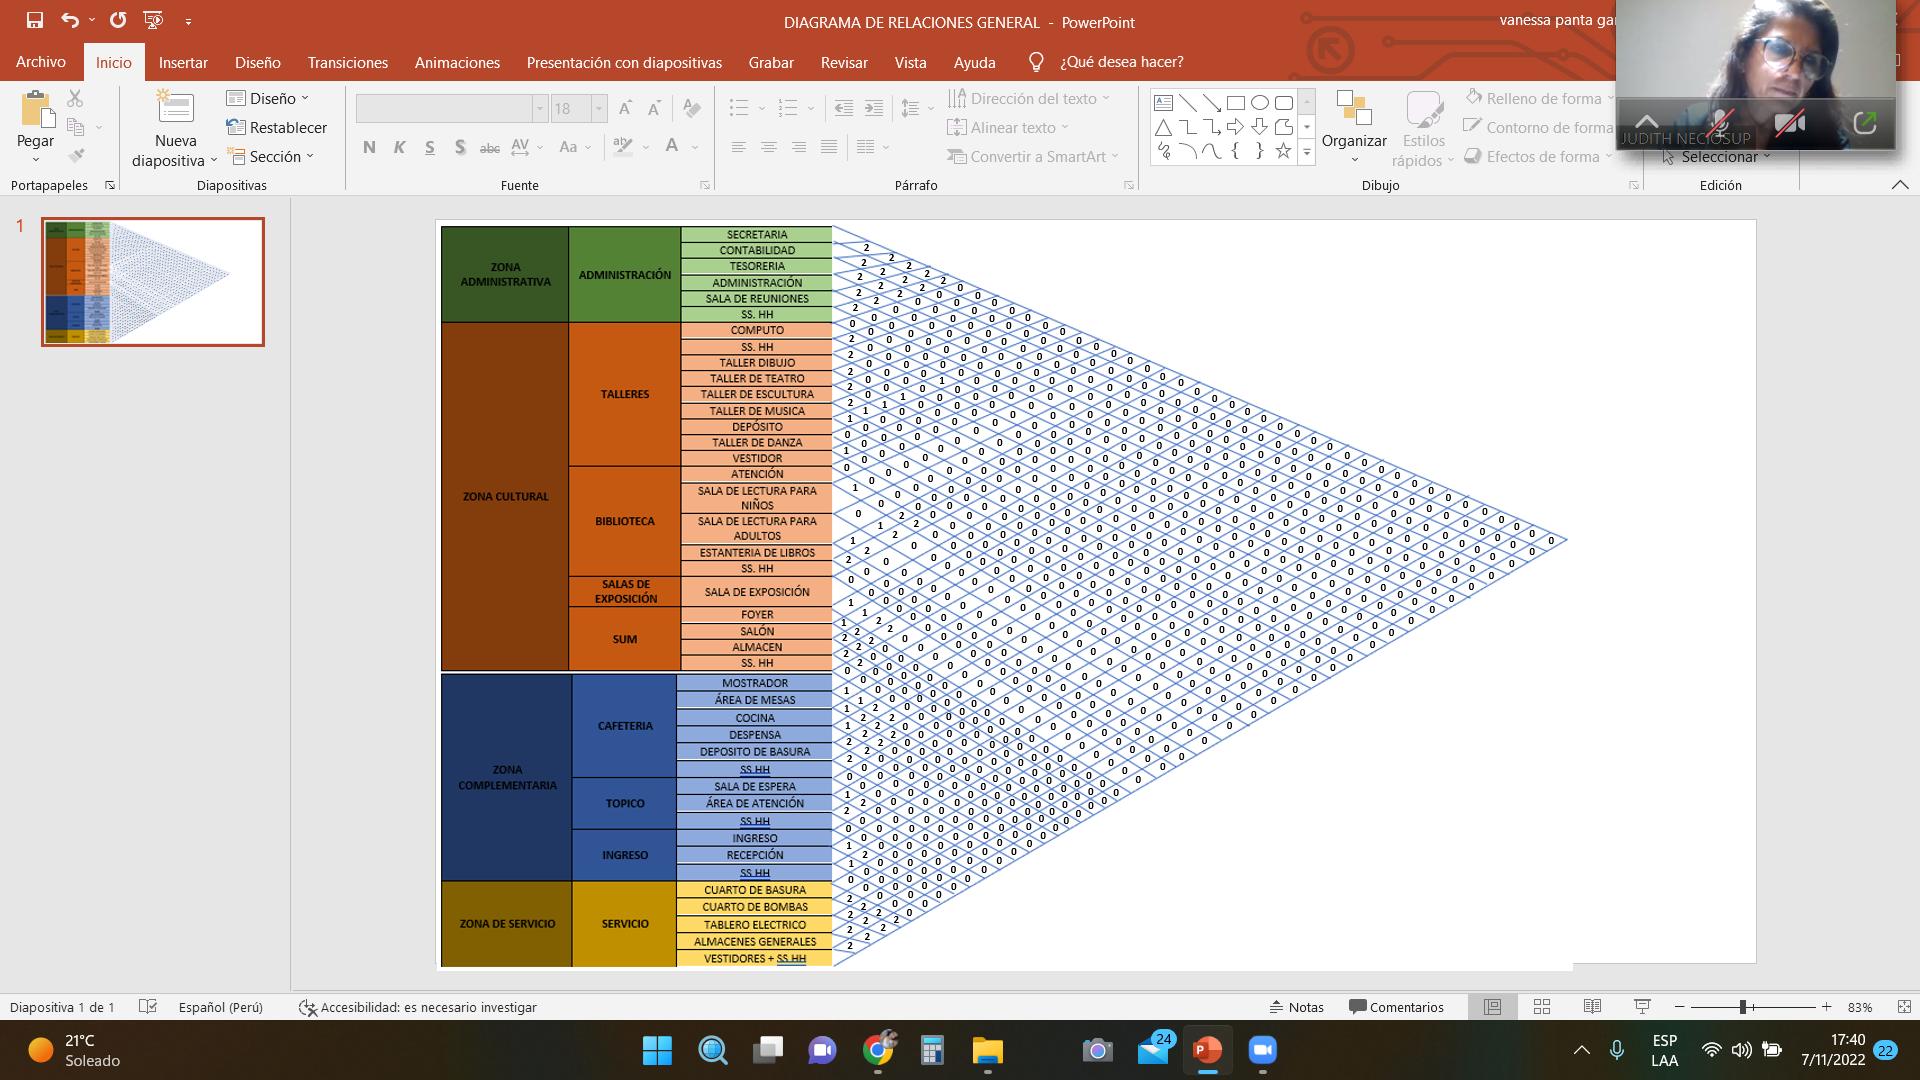Open the Sección dropdown

point(270,156)
